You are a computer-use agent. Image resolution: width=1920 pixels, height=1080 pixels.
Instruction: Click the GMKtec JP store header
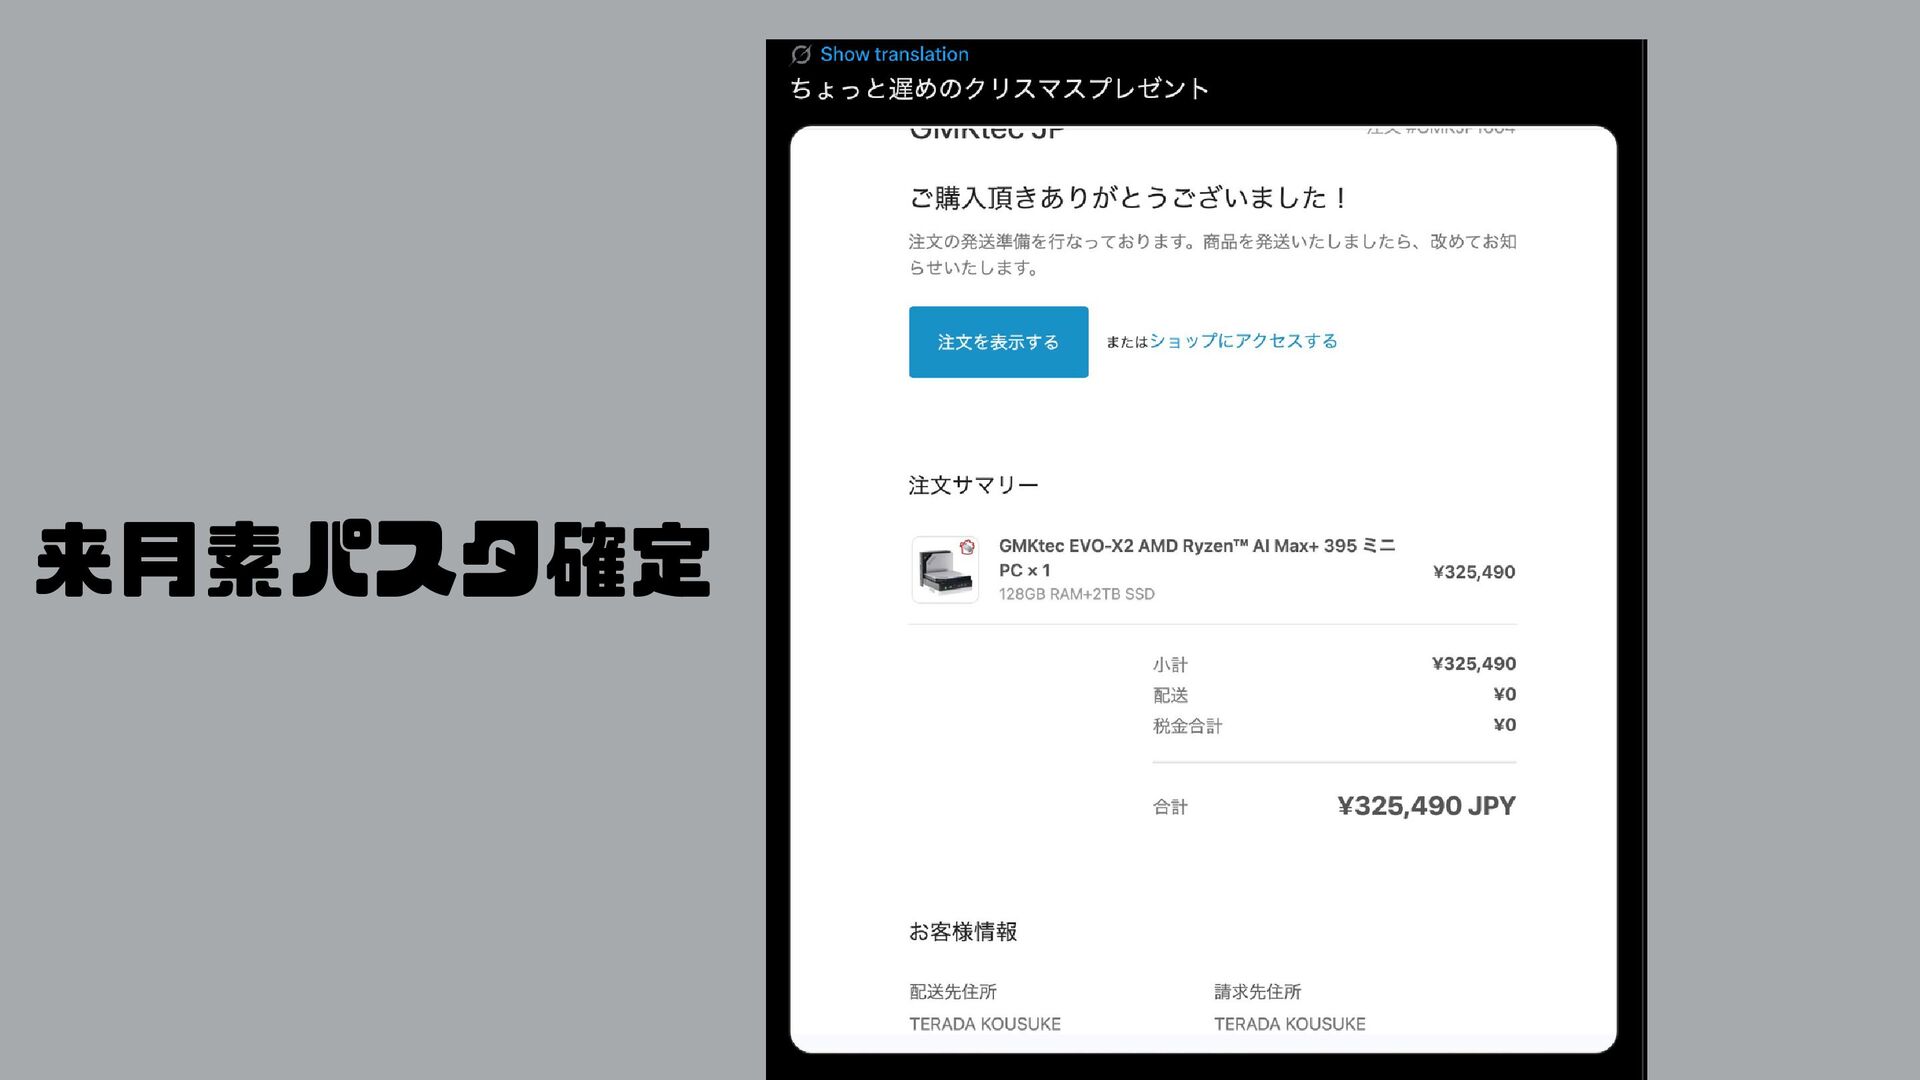[986, 132]
